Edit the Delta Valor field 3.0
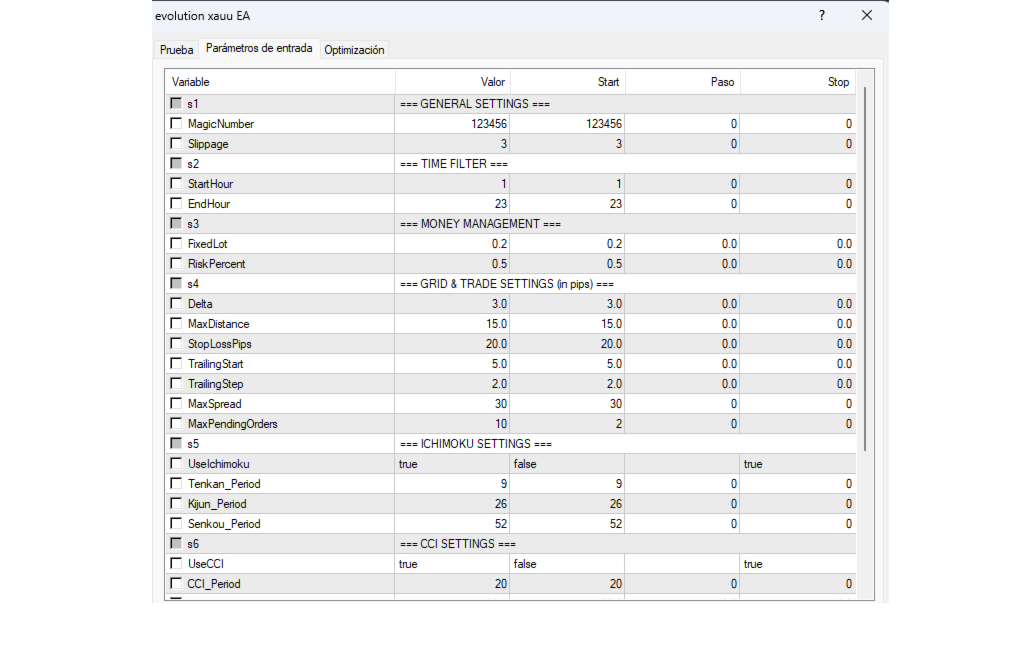This screenshot has height=648, width=1026. pyautogui.click(x=452, y=304)
